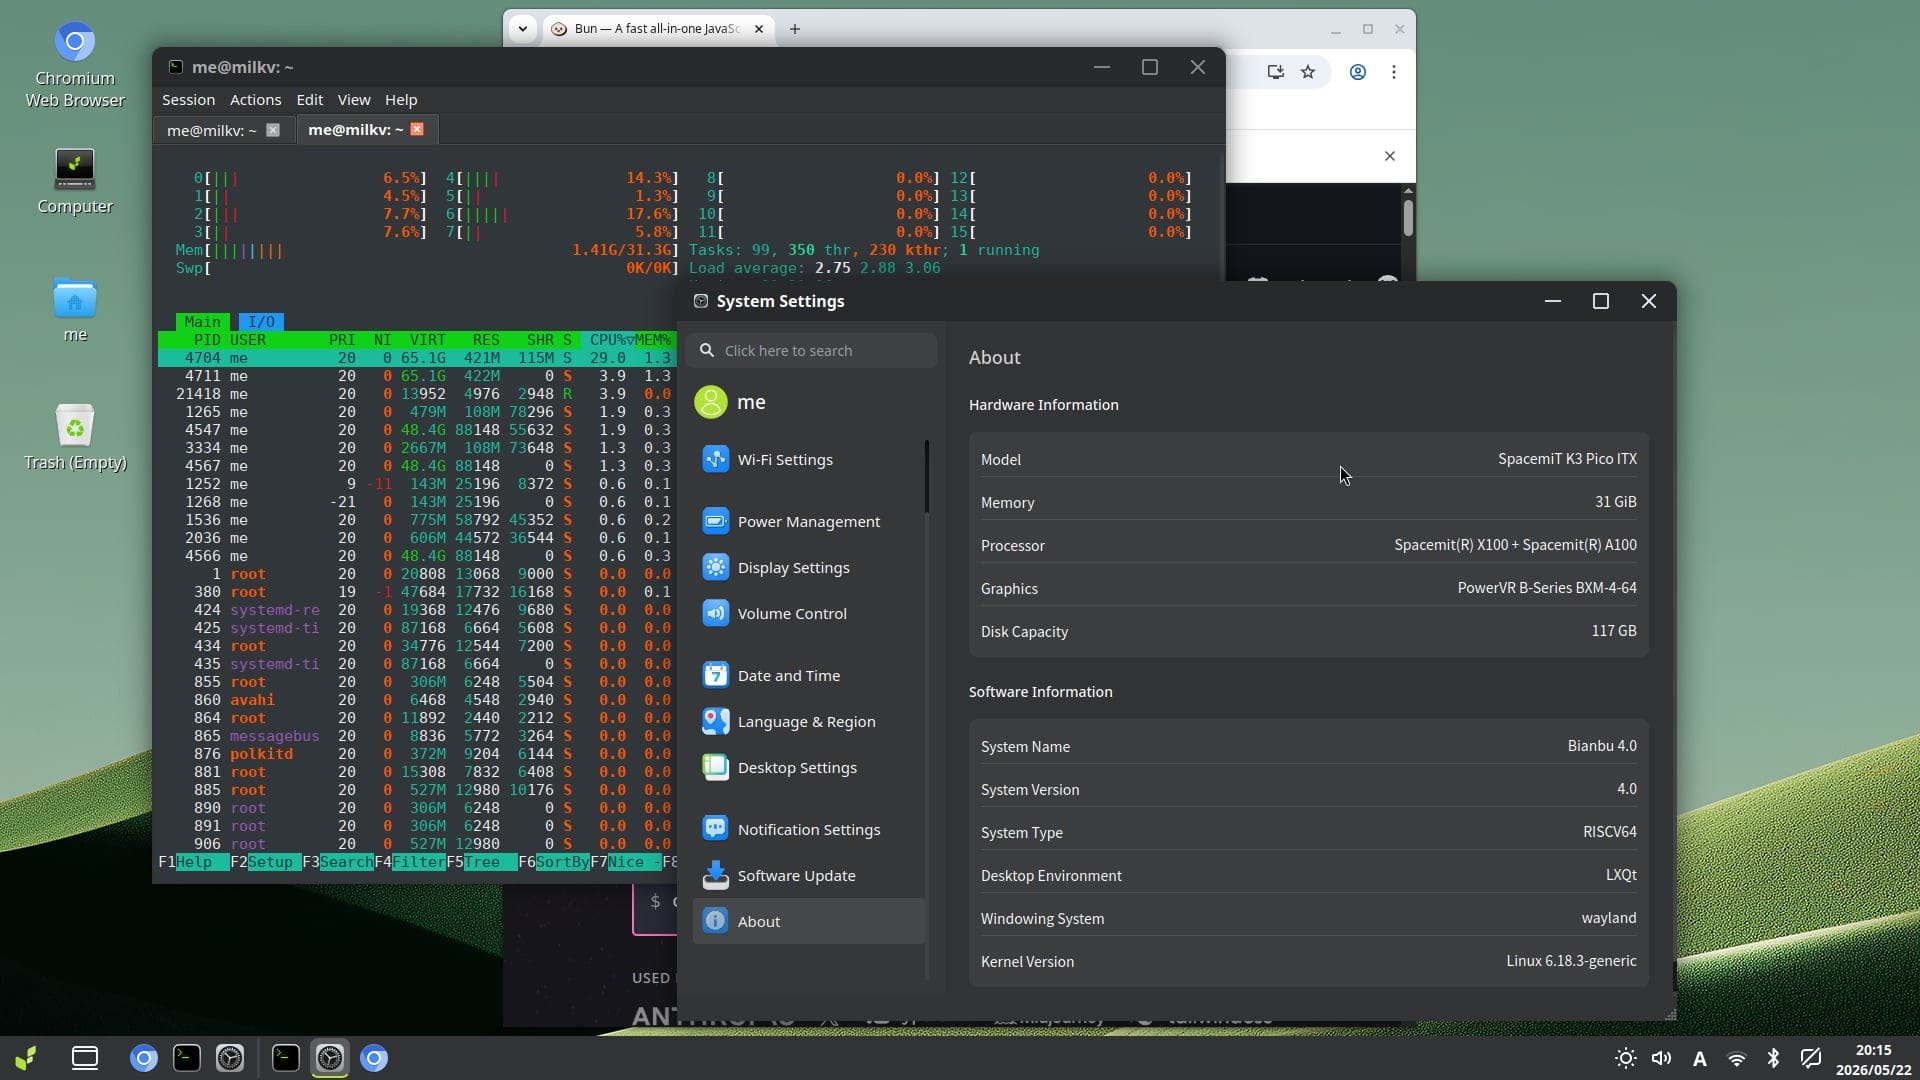Click the Model value SpacemiT K3 Pico ITX

click(1567, 459)
